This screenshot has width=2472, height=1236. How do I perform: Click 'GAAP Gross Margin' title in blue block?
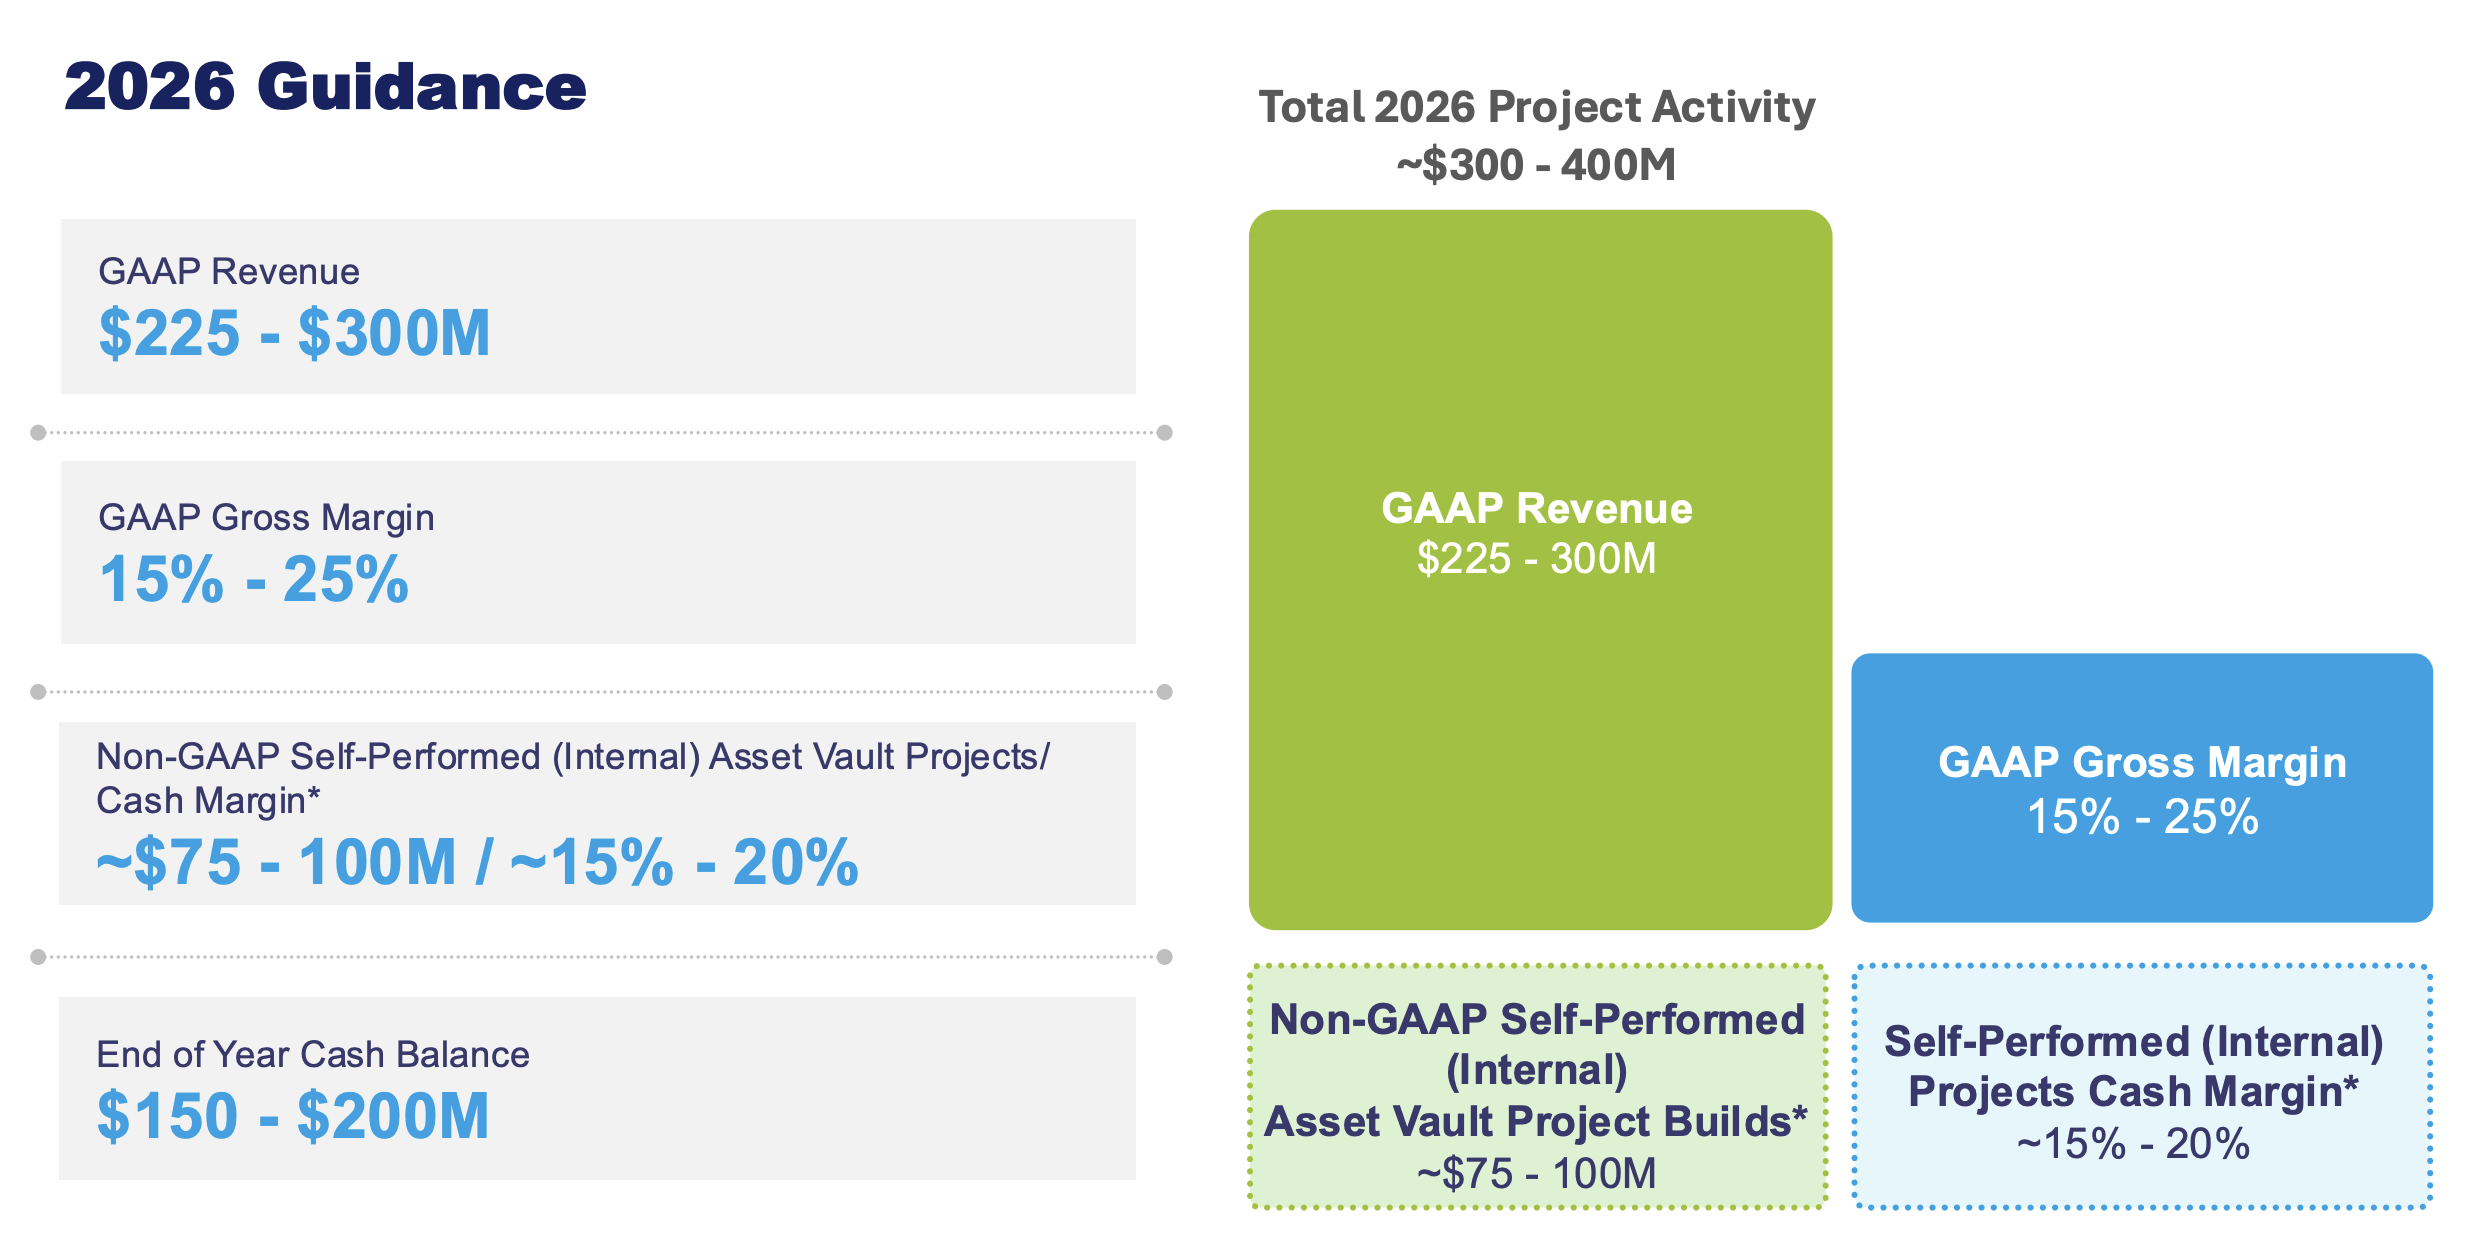tap(2142, 763)
